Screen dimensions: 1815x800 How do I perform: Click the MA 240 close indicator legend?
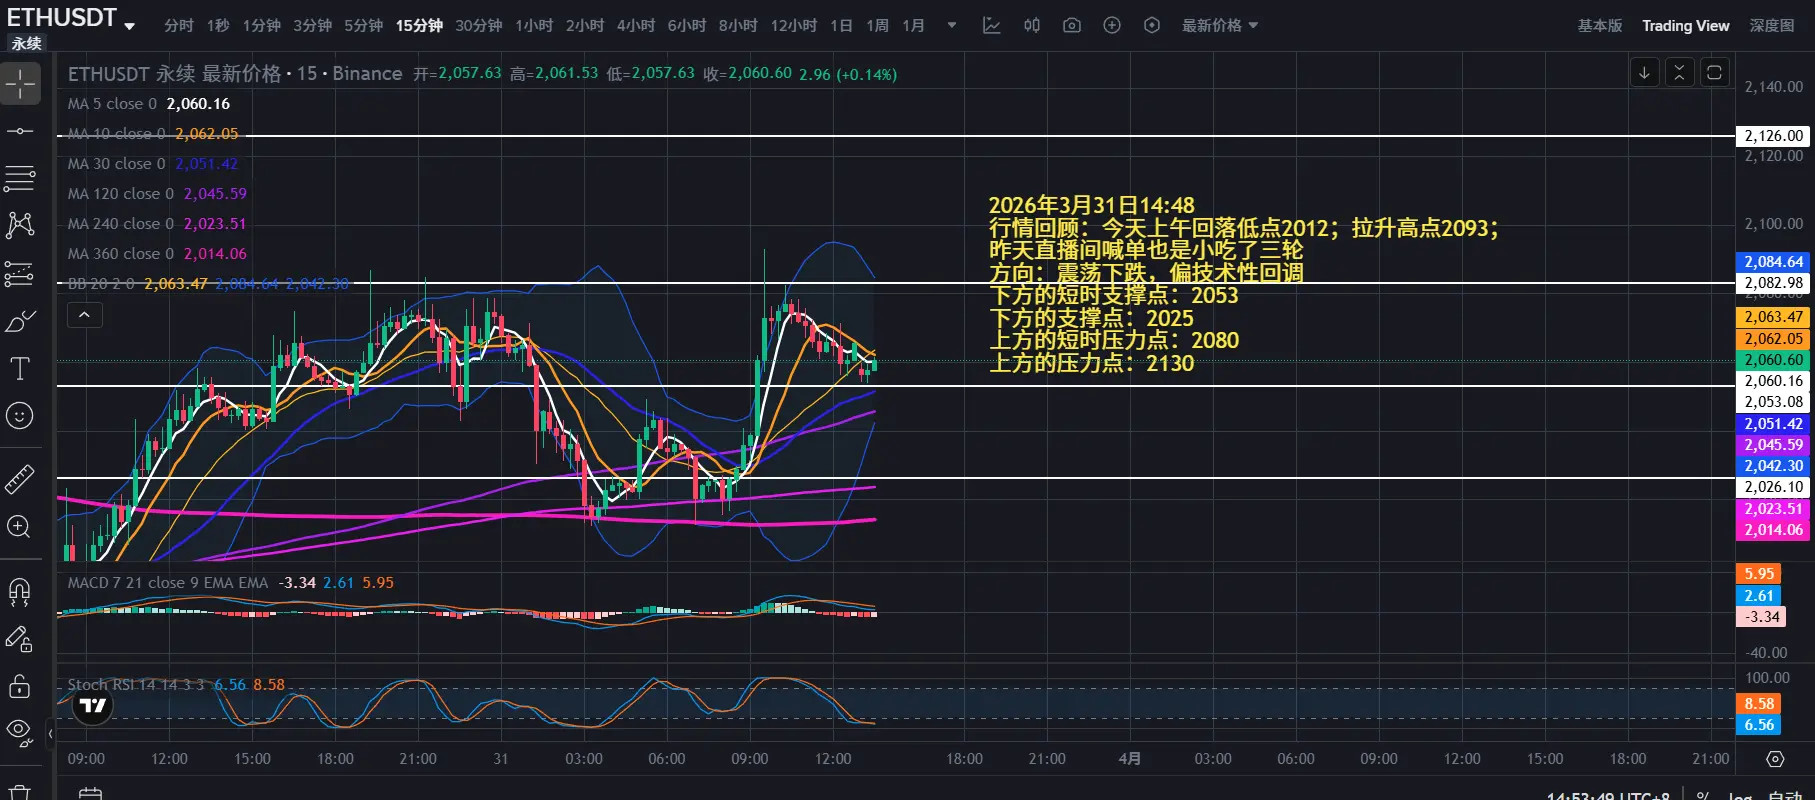point(157,224)
